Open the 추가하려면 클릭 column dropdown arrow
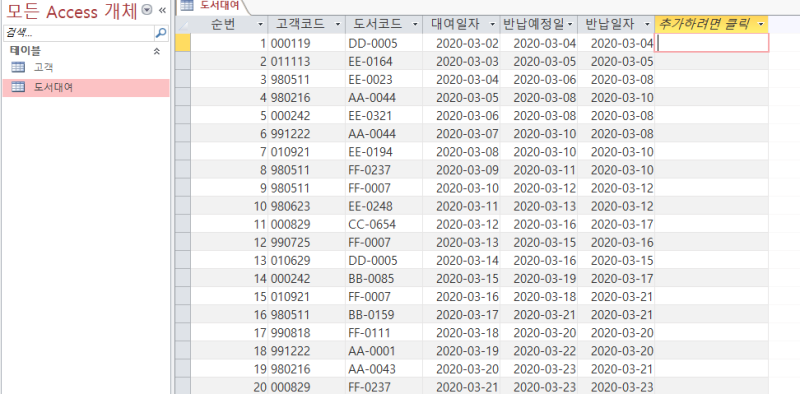Viewport: 800px width, 394px height. [x=762, y=24]
